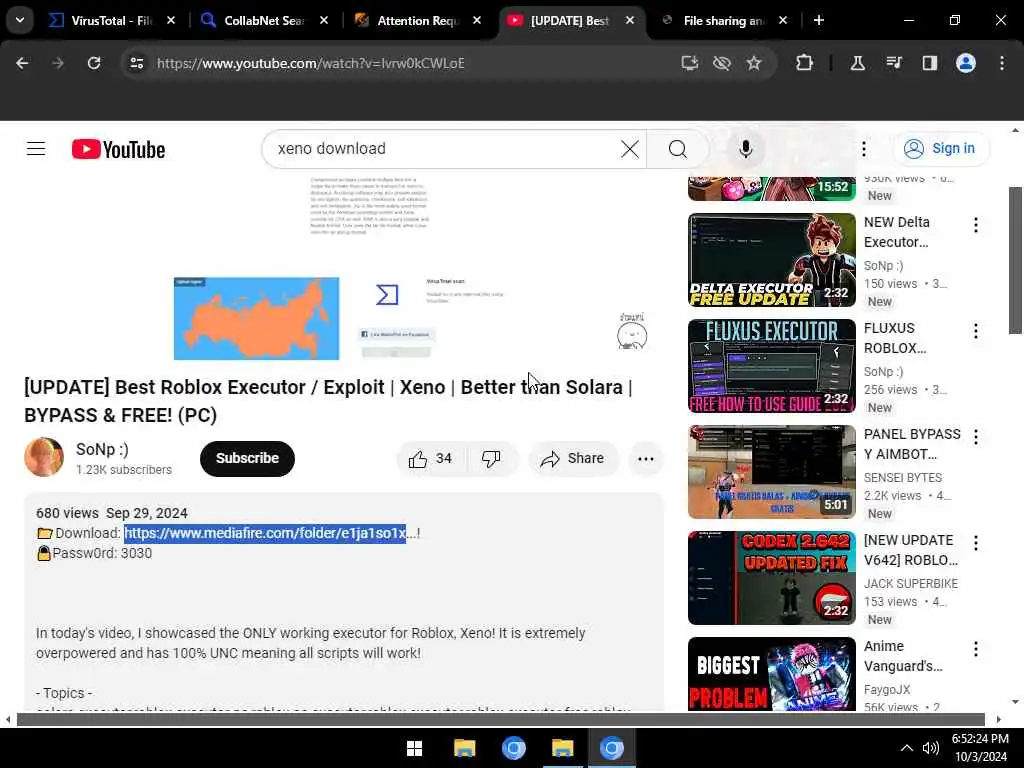The height and width of the screenshot is (768, 1024).
Task: Open Chrome Labs flask icon
Action: (857, 63)
